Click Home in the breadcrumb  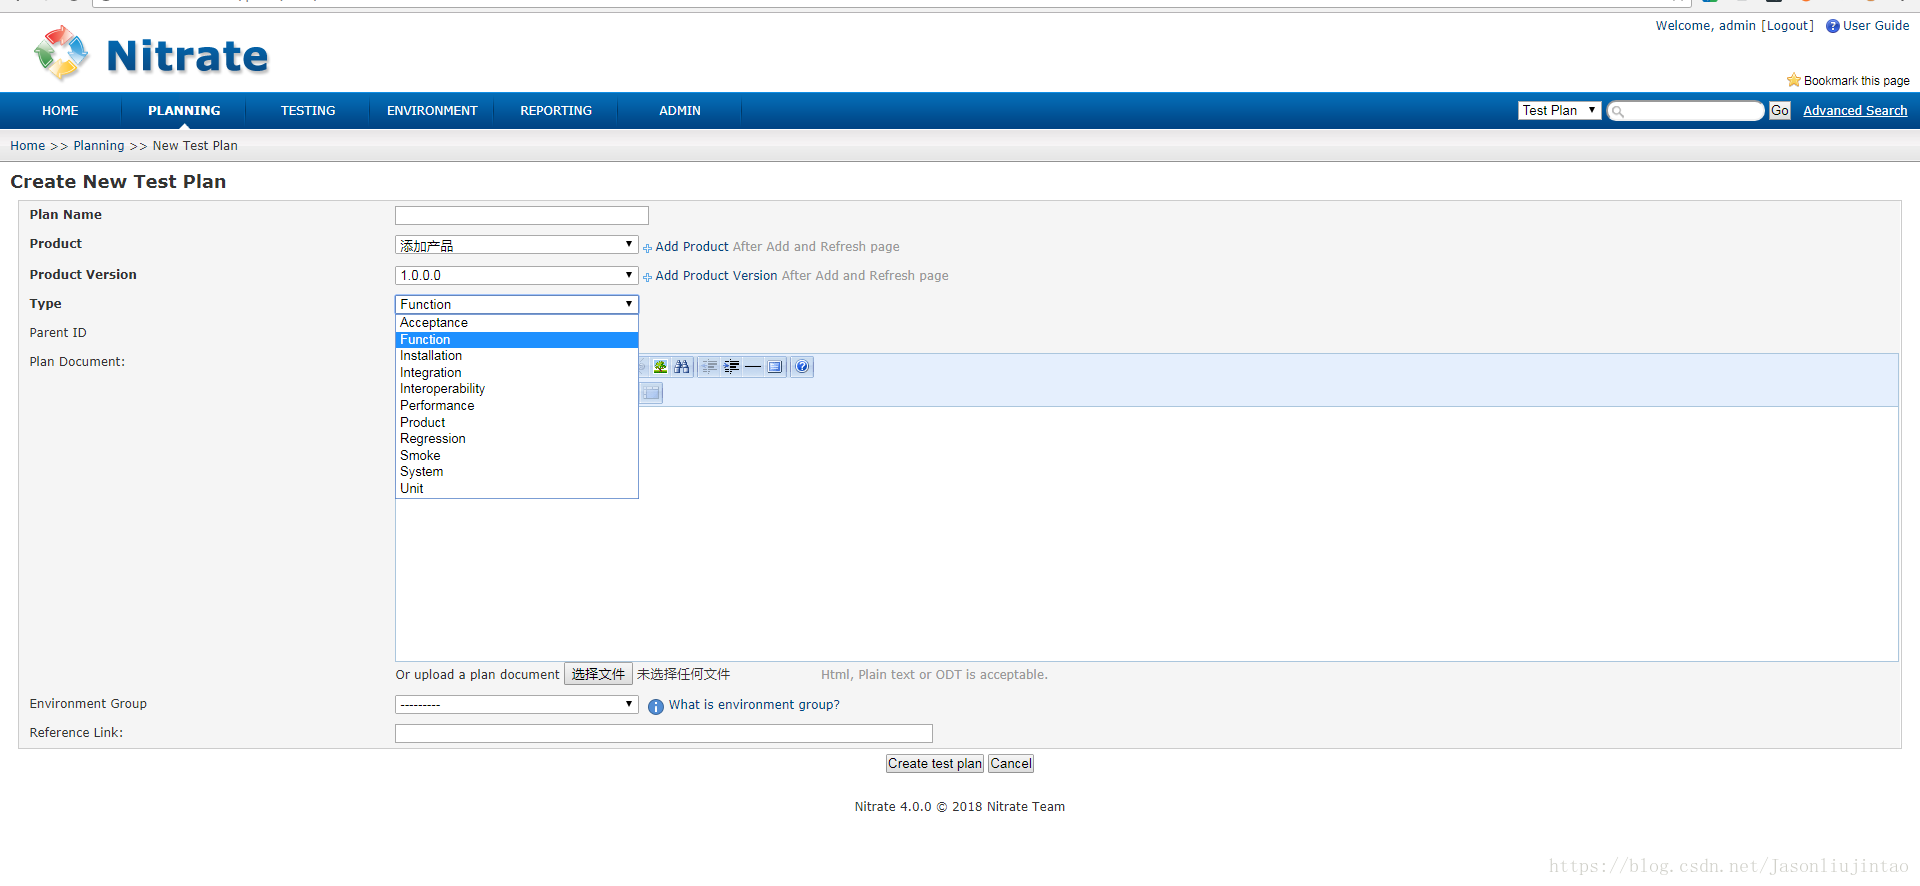pos(28,146)
